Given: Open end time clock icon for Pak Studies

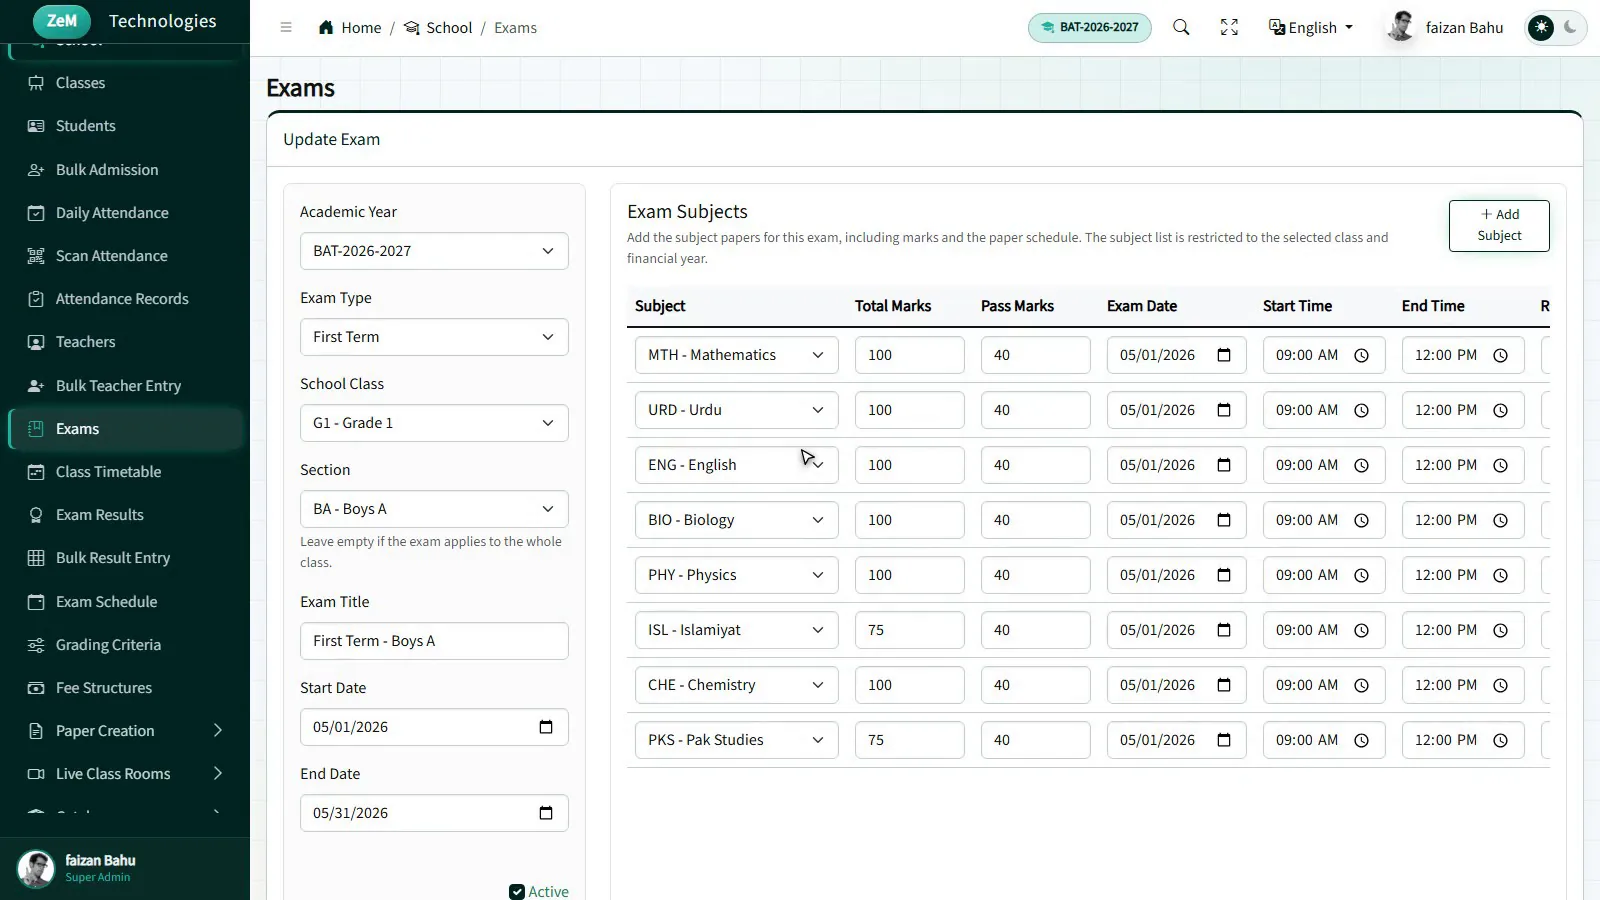Looking at the screenshot, I should pos(1500,740).
